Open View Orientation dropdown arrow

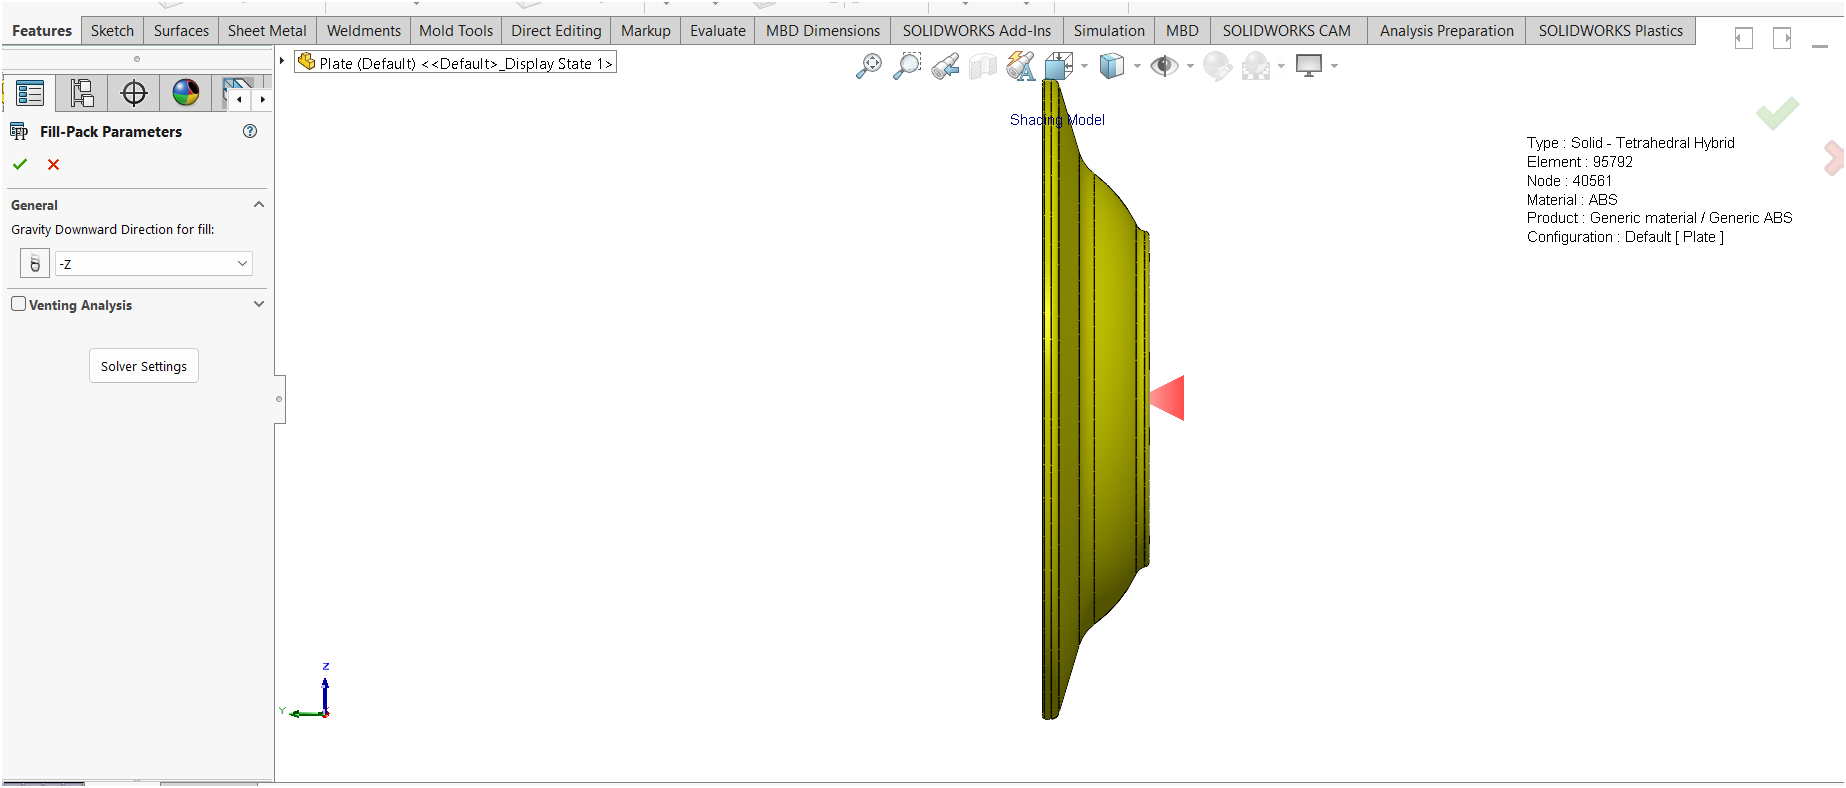pos(1085,67)
